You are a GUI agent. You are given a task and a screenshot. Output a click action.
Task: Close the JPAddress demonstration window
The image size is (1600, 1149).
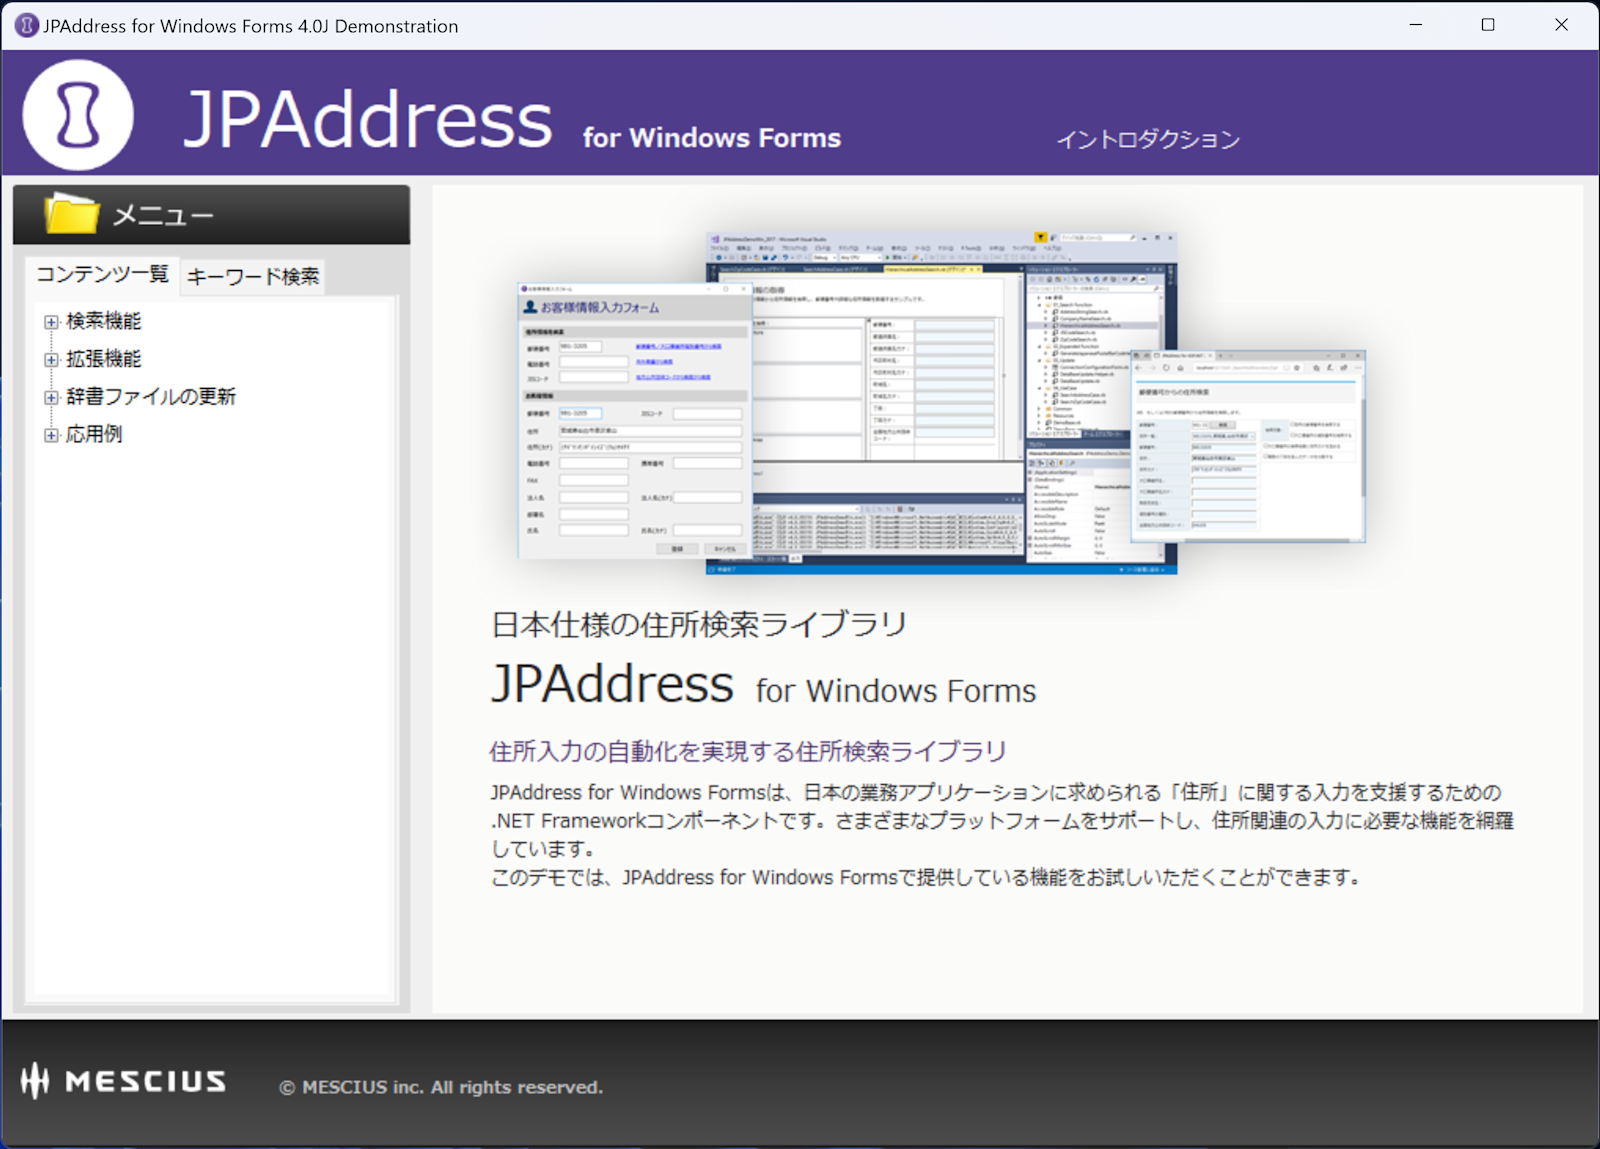pos(1561,25)
